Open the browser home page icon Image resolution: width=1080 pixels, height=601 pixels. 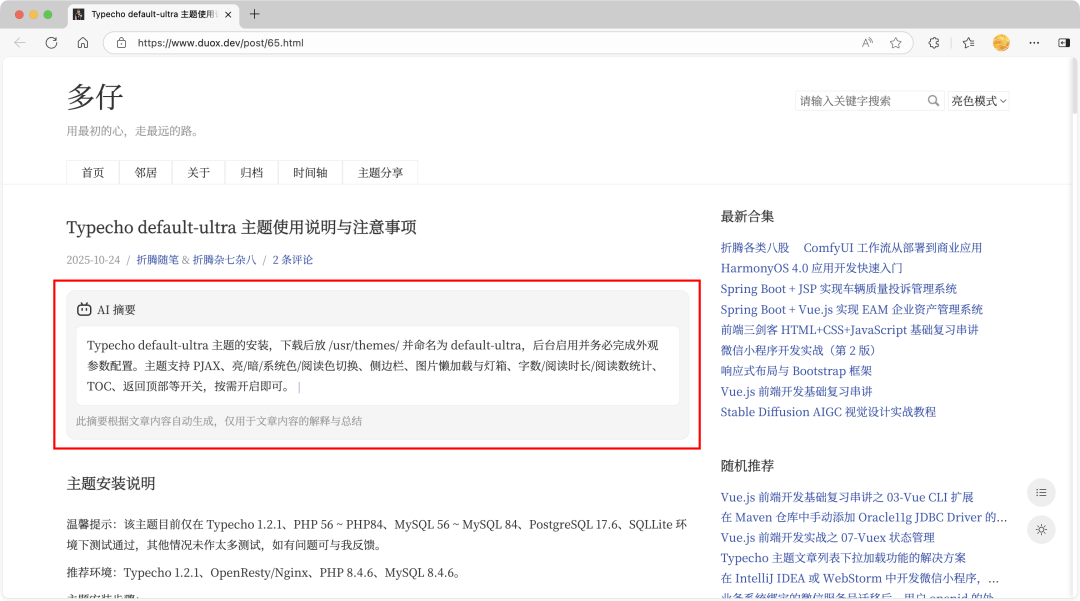(x=83, y=43)
